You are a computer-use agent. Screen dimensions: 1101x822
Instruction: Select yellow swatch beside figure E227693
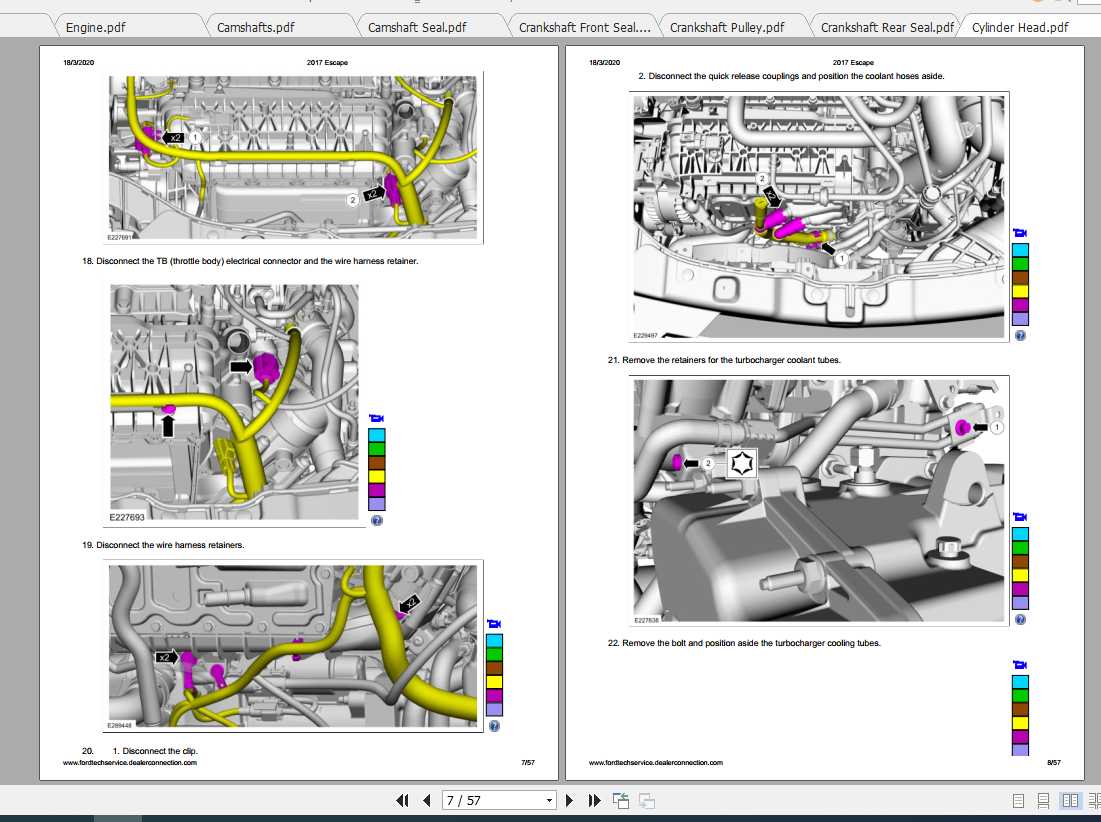pyautogui.click(x=376, y=476)
